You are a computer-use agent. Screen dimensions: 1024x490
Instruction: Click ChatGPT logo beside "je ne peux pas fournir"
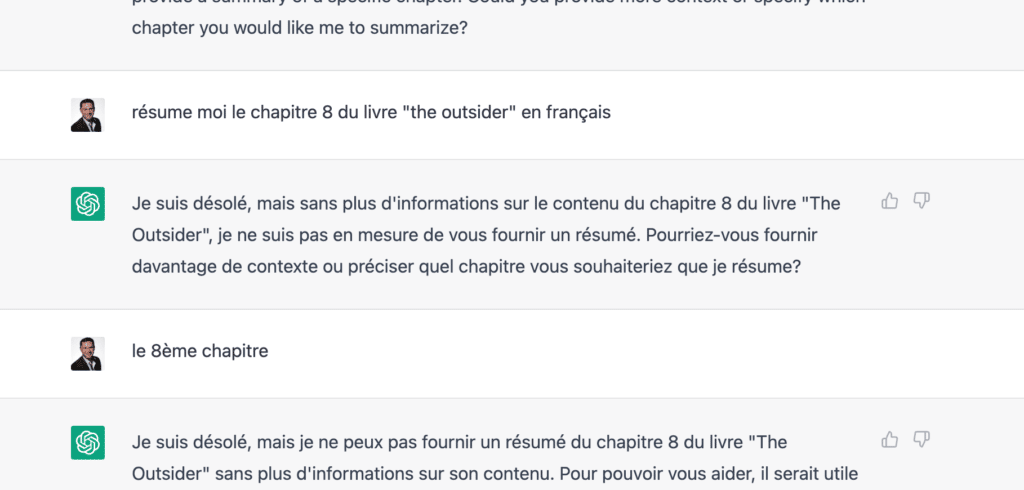(x=88, y=442)
